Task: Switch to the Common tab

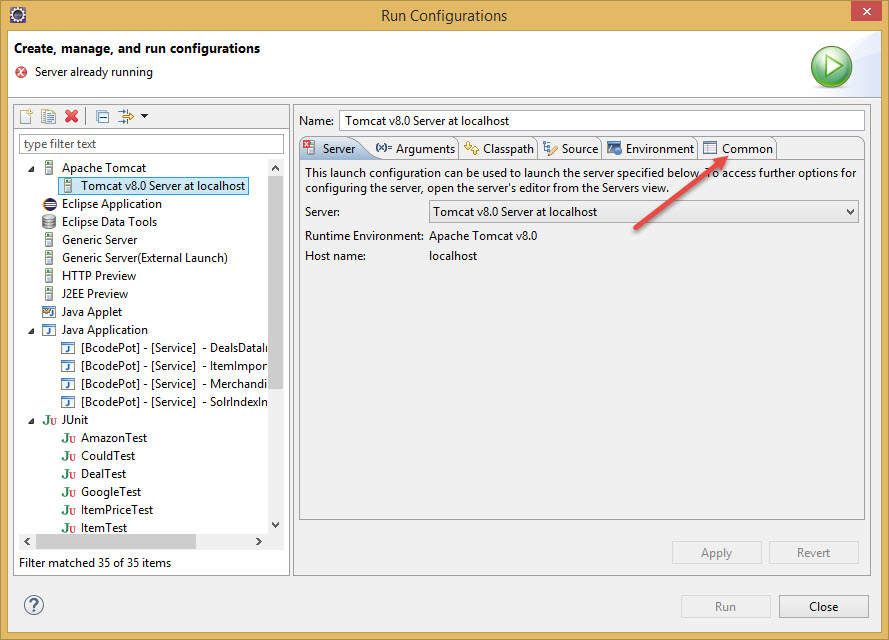Action: pos(738,149)
